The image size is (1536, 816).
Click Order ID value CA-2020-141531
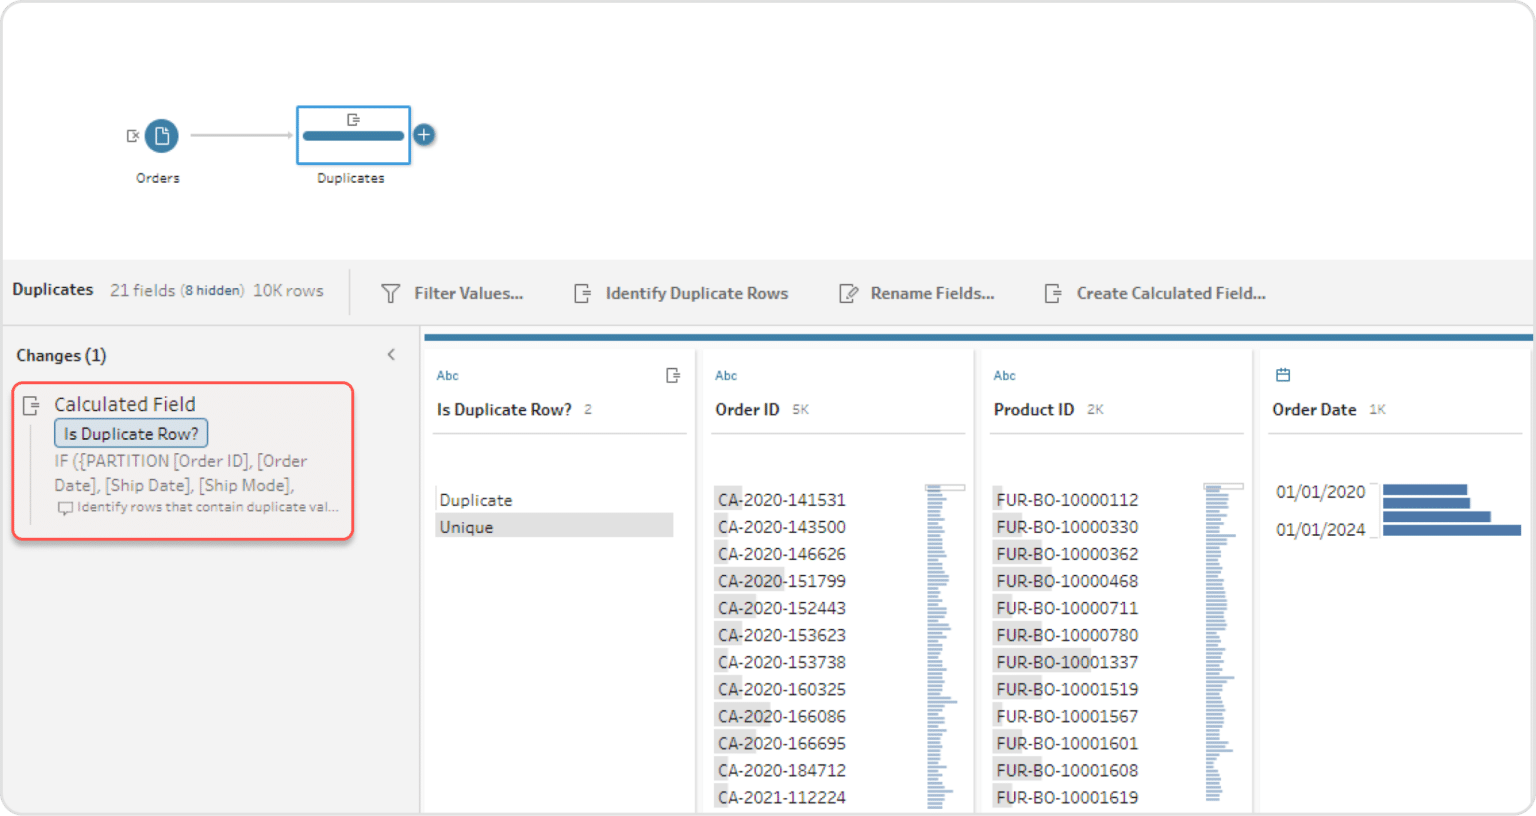coord(782,500)
